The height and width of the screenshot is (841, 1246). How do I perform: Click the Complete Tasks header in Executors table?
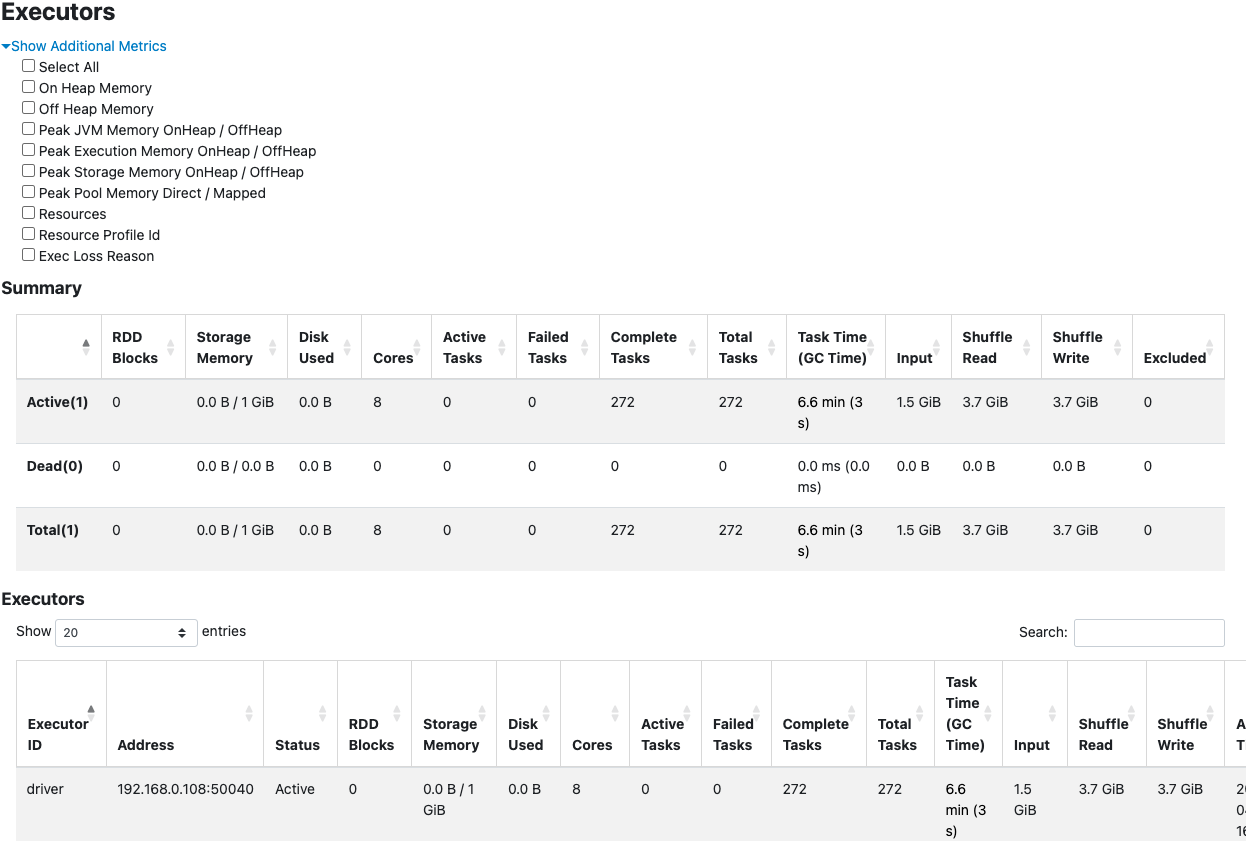815,734
